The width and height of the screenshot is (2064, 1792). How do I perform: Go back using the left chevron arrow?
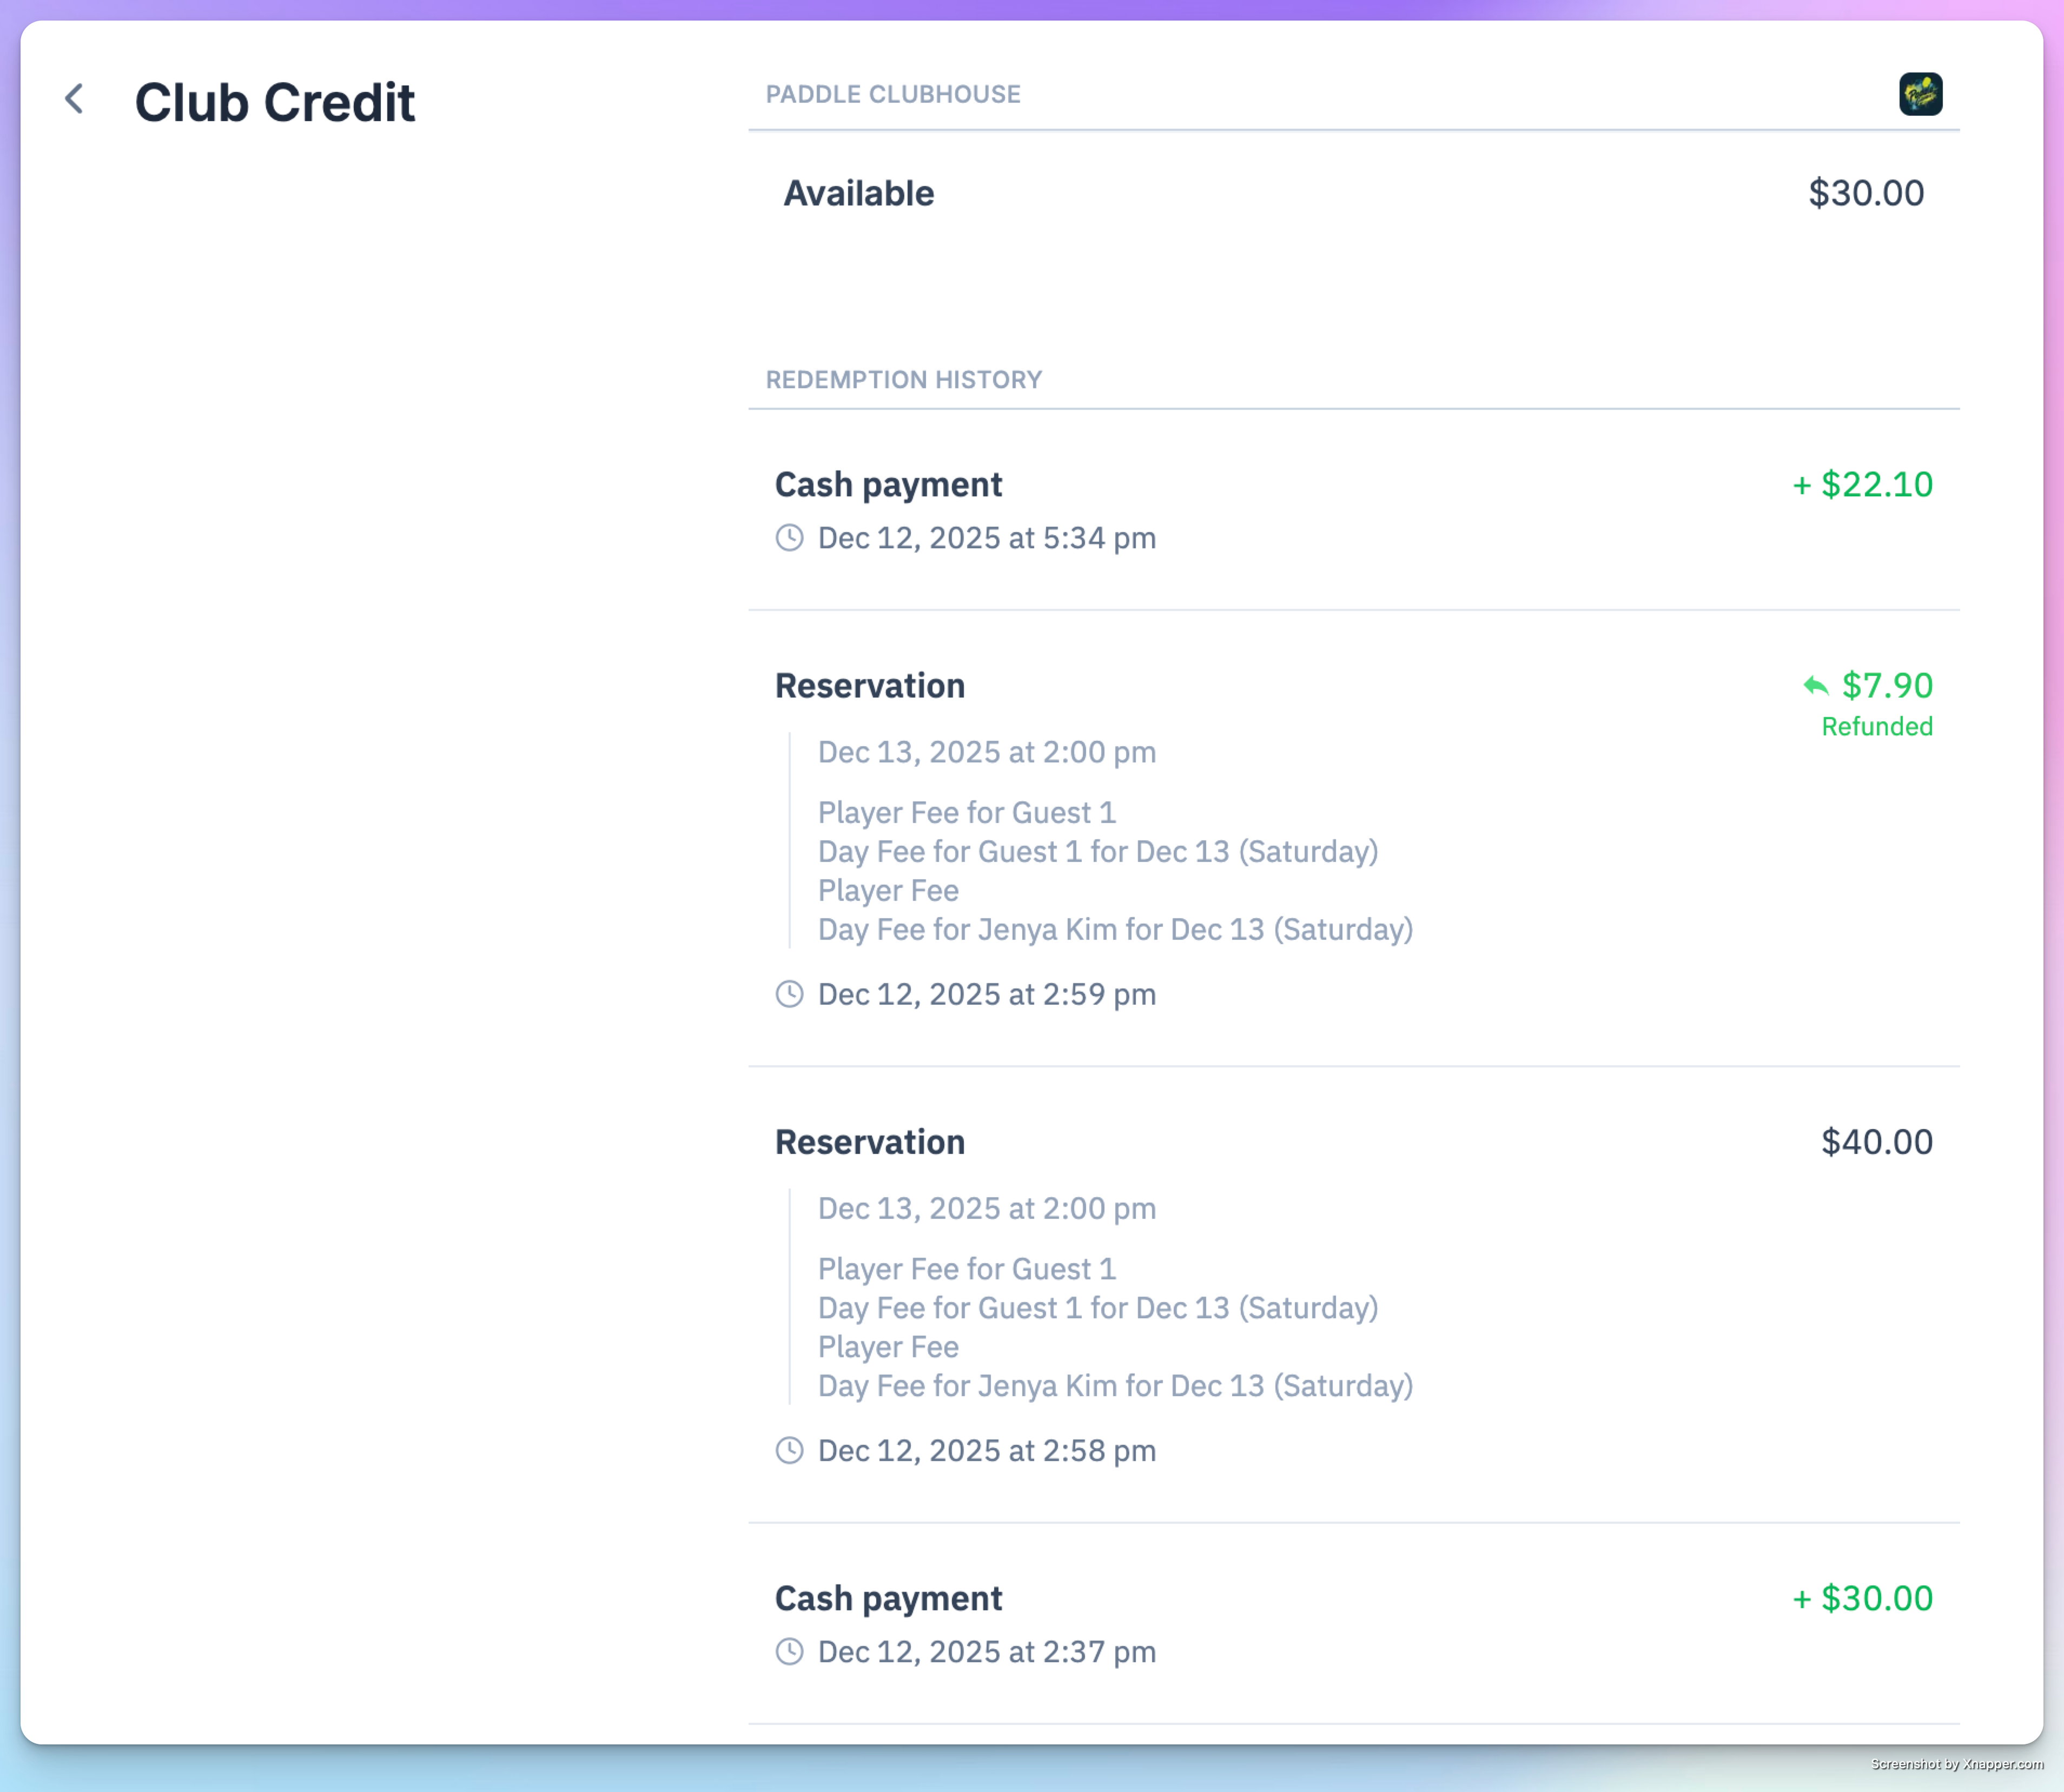[74, 98]
